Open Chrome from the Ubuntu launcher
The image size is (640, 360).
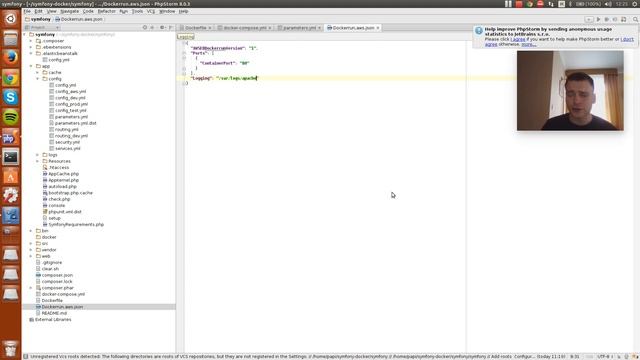(11, 78)
